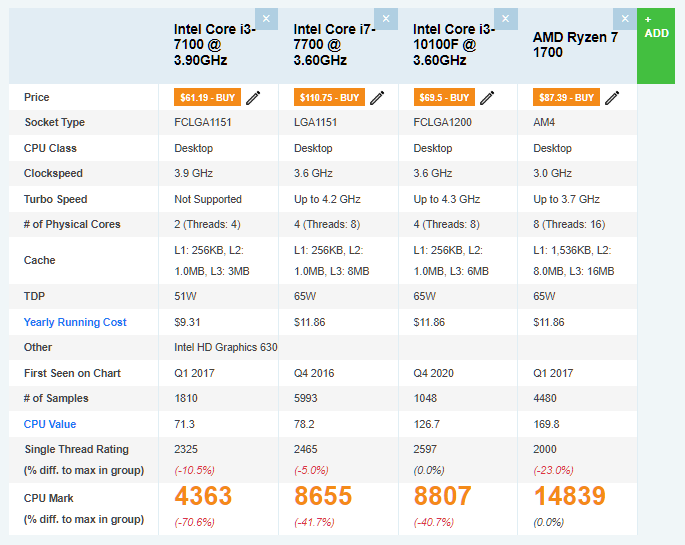Click the 78.2 CPU value cell
The image size is (685, 545).
(304, 424)
